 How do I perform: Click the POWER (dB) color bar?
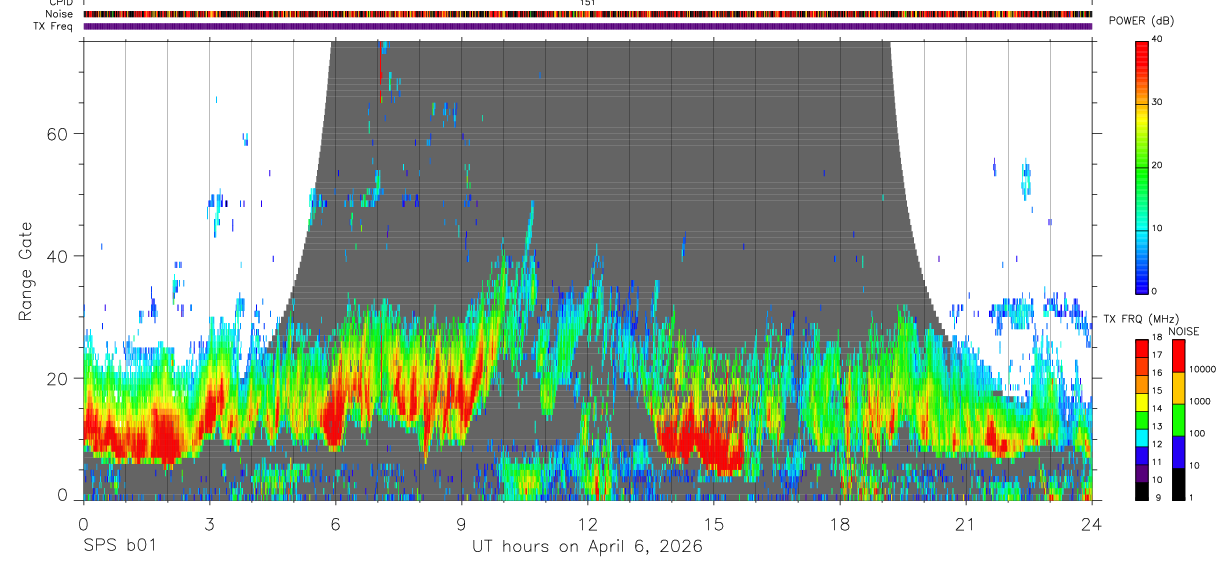(x=1142, y=166)
